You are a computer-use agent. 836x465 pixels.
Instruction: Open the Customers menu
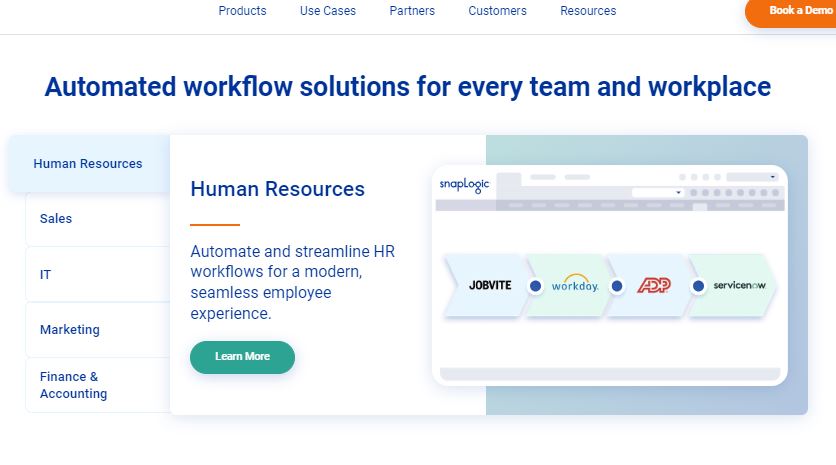(x=497, y=11)
